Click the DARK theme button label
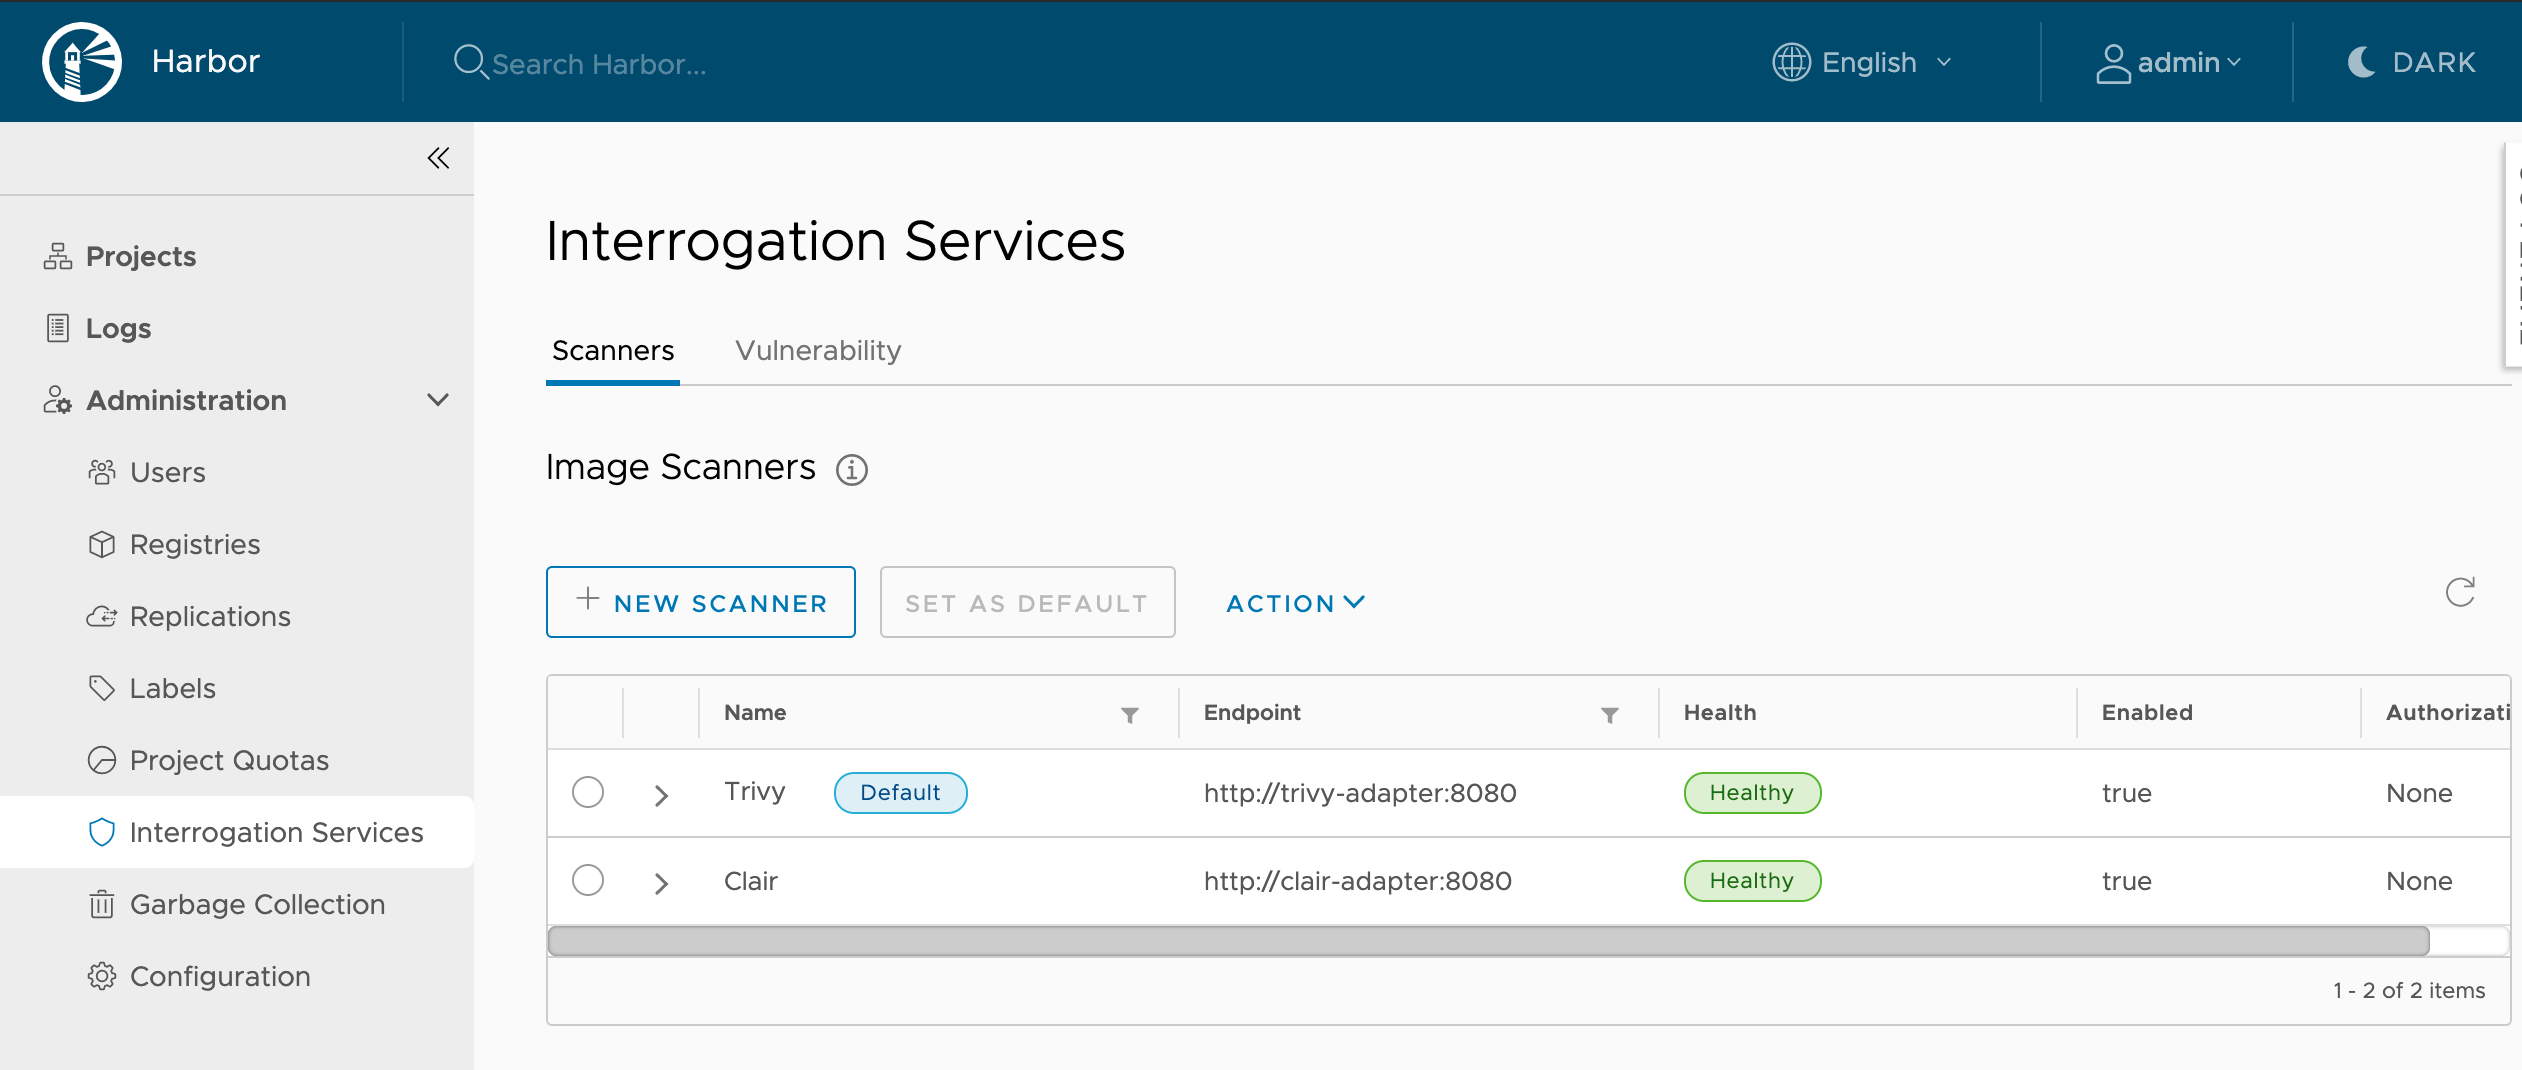 tap(2434, 62)
